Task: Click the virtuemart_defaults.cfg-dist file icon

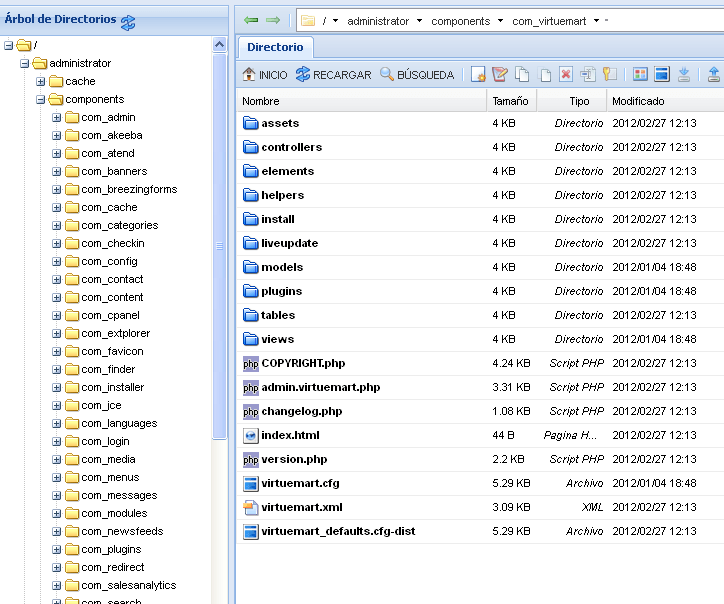Action: tap(251, 532)
